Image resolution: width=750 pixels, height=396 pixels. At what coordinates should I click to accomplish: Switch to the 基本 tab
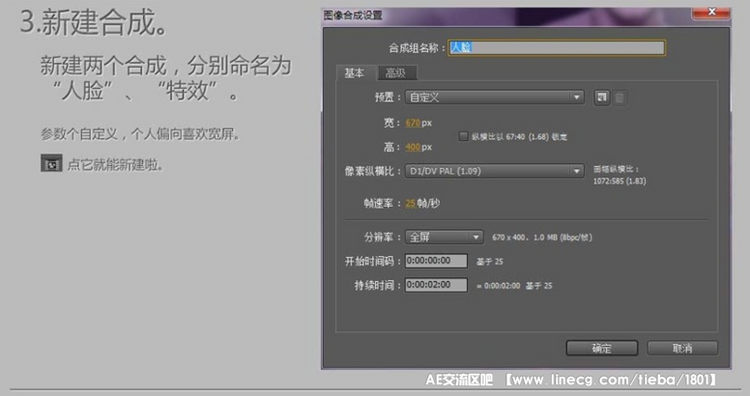(355, 73)
